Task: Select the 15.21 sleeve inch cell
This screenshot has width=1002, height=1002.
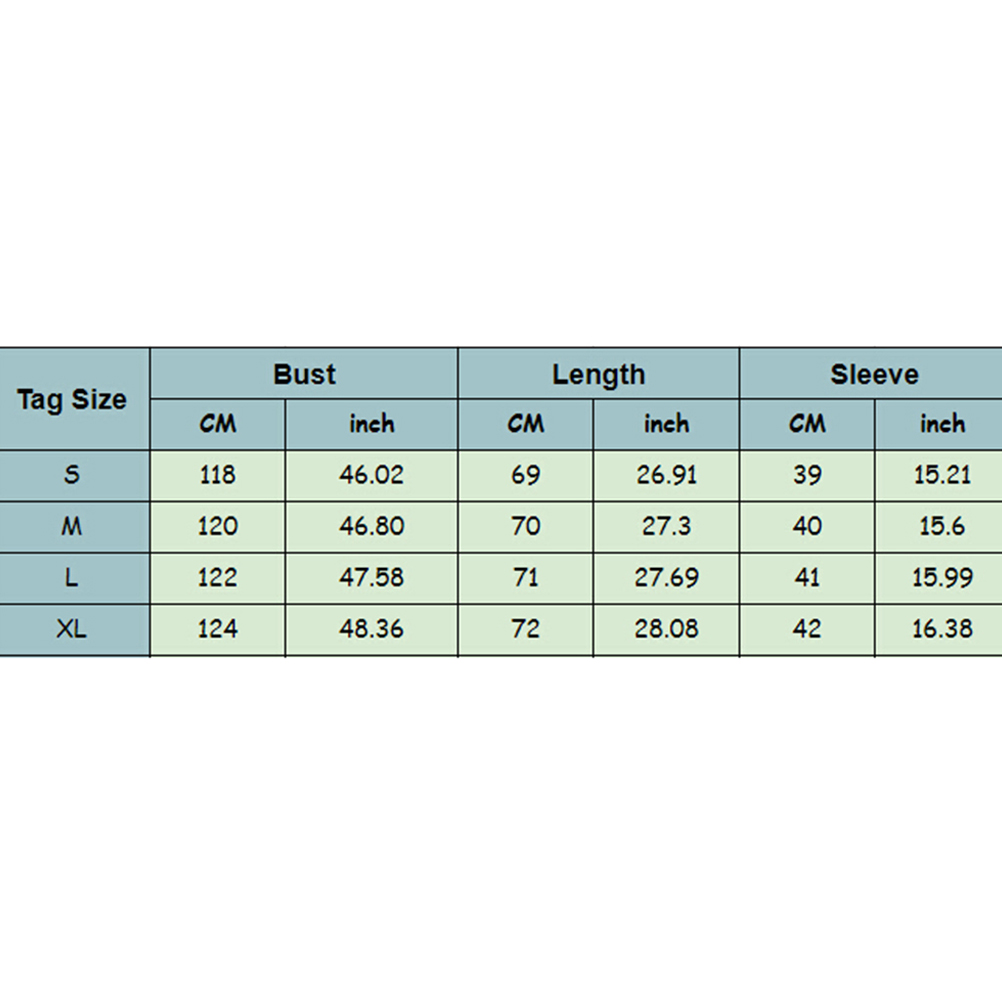Action: tap(942, 475)
